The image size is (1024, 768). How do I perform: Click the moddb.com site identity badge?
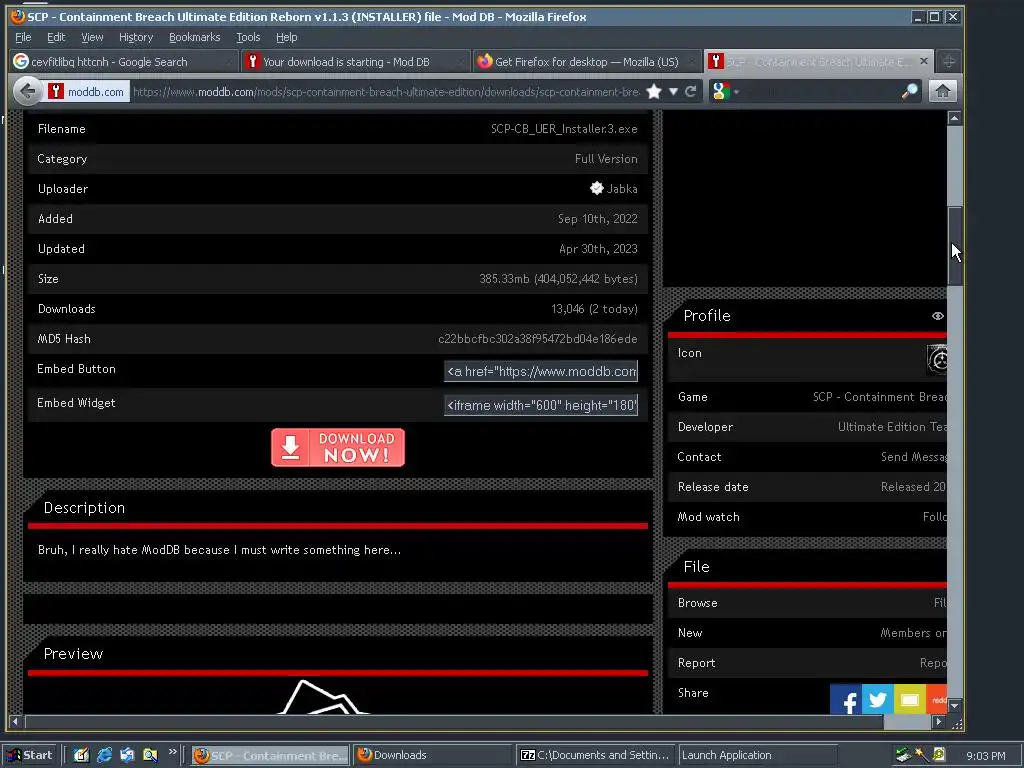click(88, 91)
